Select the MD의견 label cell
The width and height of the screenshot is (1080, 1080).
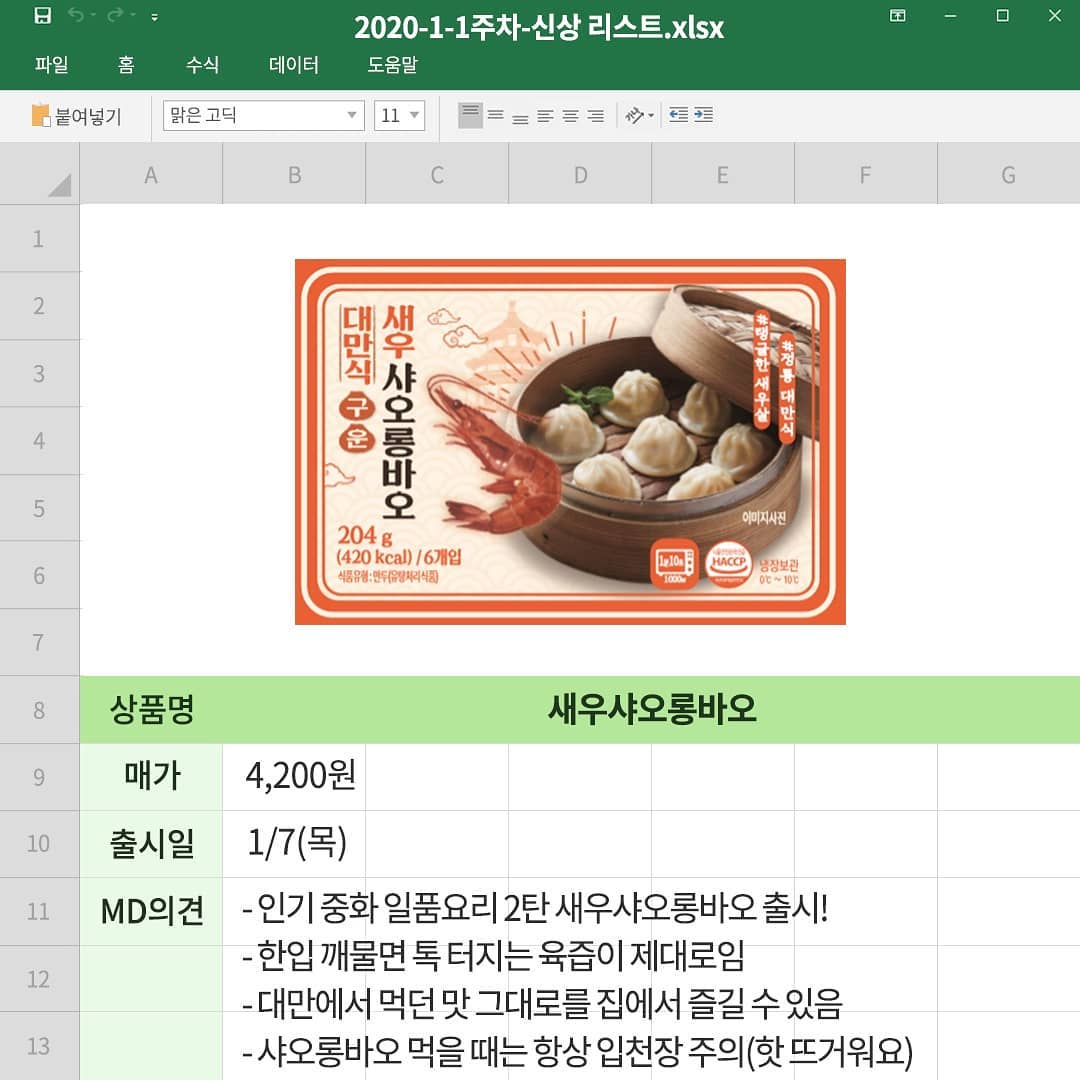[152, 911]
